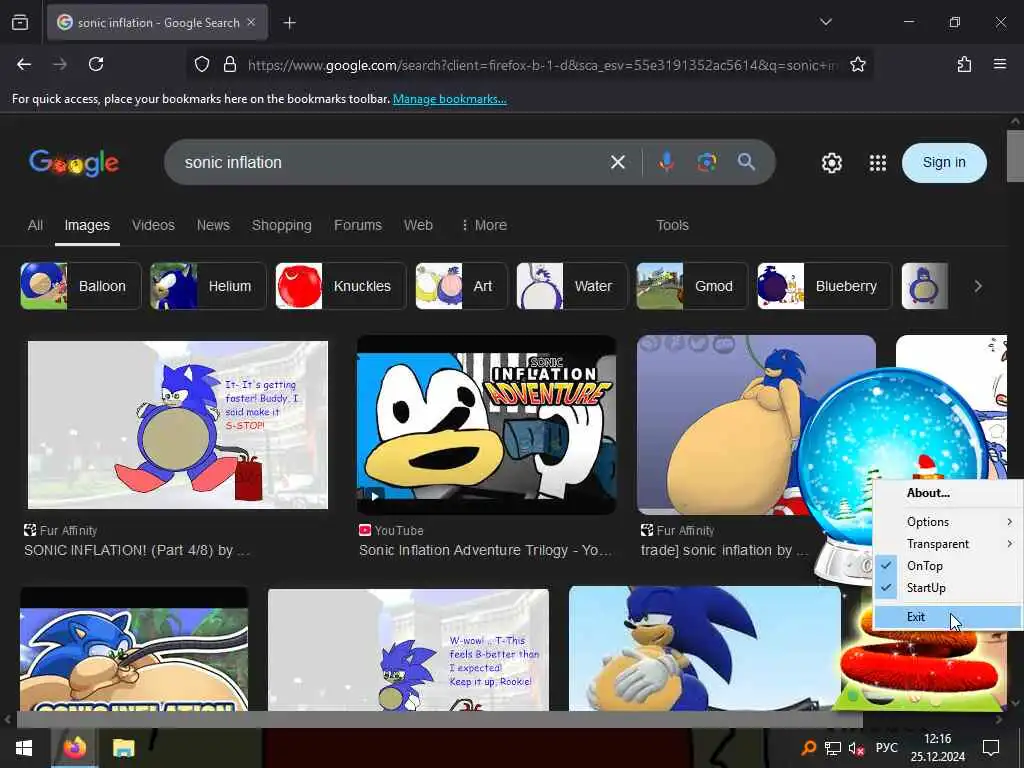Image resolution: width=1024 pixels, height=768 pixels.
Task: Open File Explorer from taskbar
Action: (123, 748)
